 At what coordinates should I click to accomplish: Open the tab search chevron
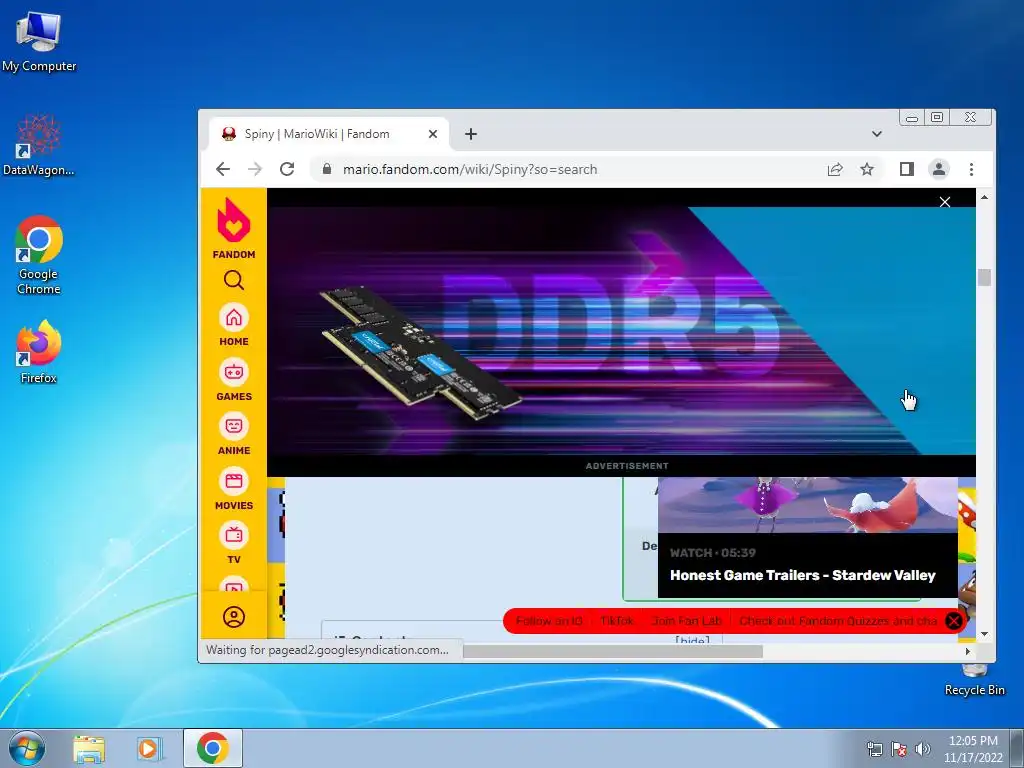[876, 134]
